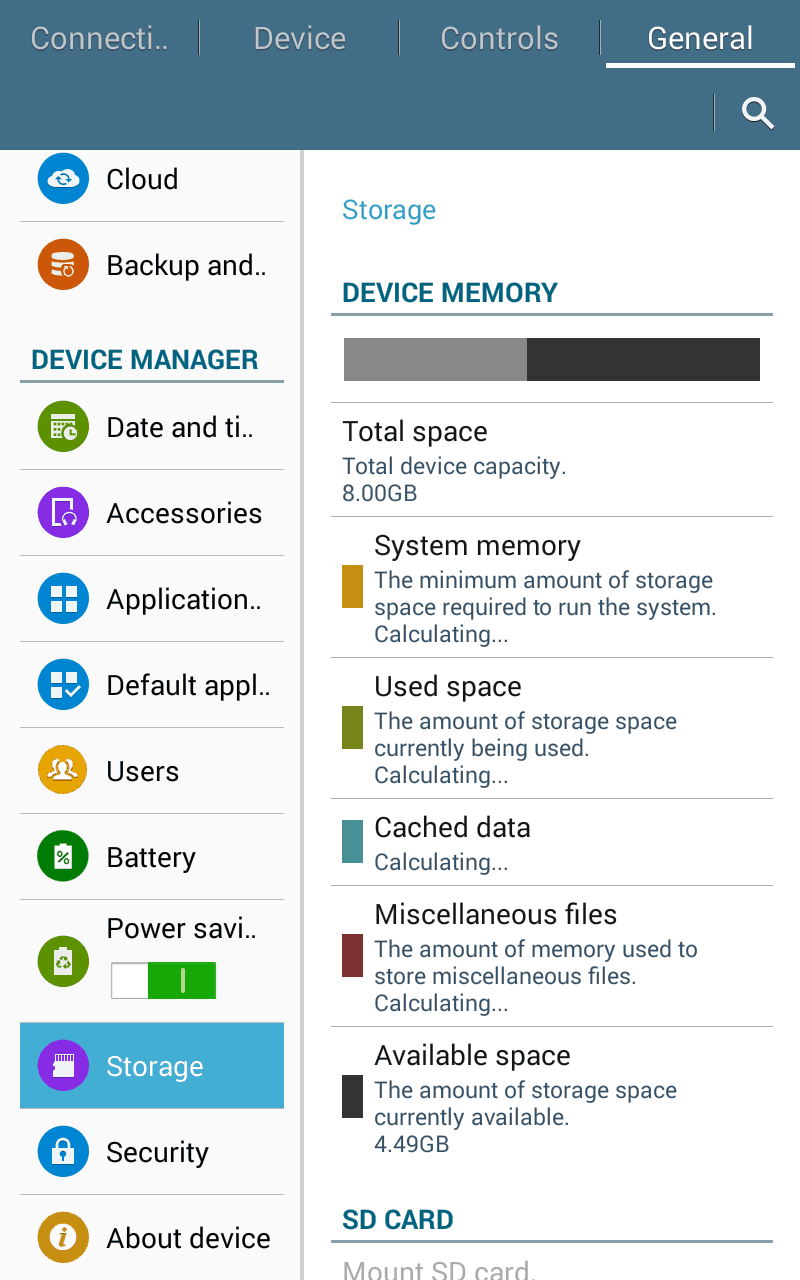Switch to the Device tab
800x1280 pixels.
coord(300,39)
